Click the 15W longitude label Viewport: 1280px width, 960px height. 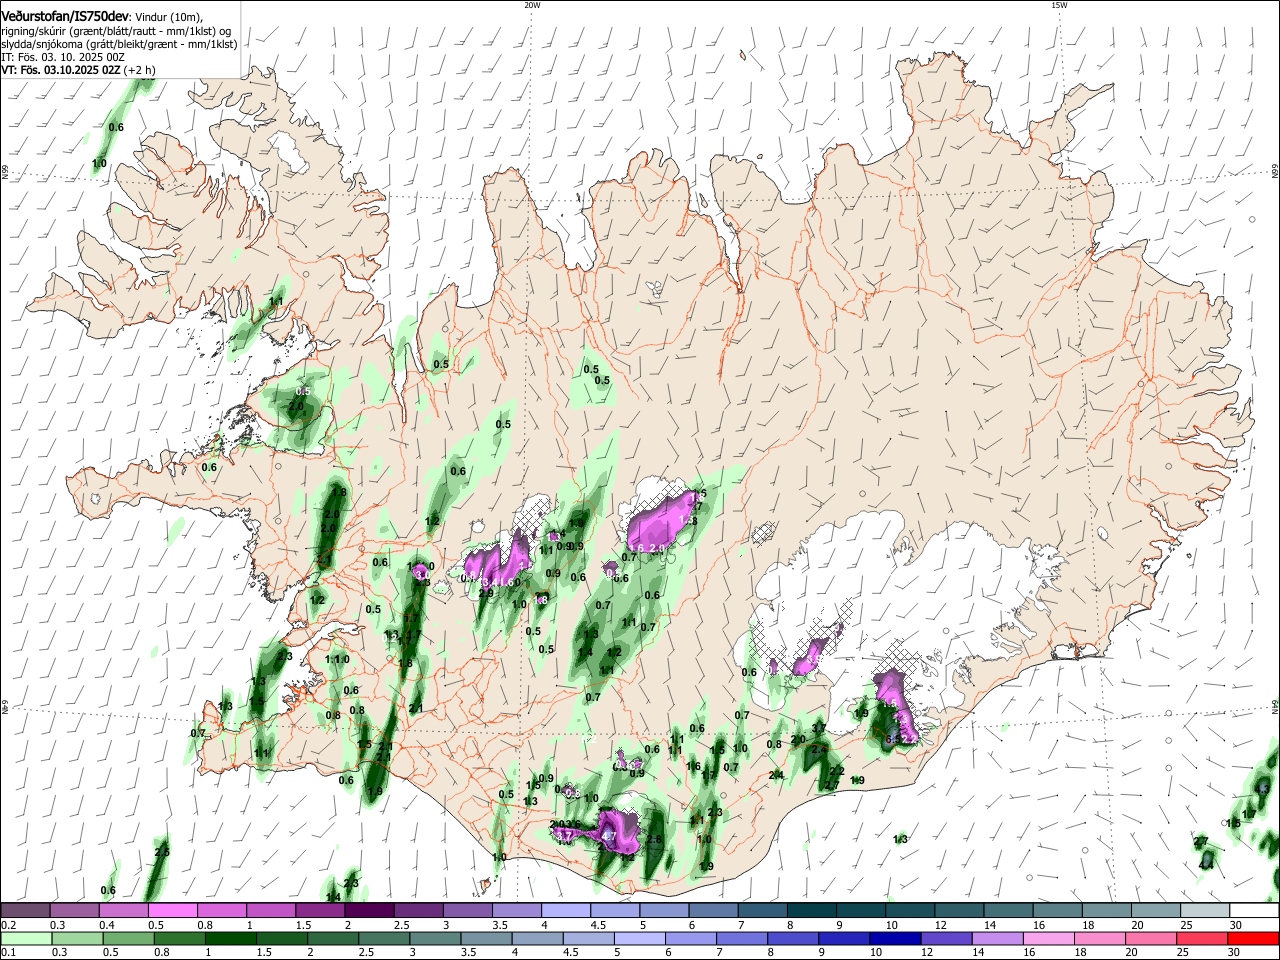(x=1059, y=5)
